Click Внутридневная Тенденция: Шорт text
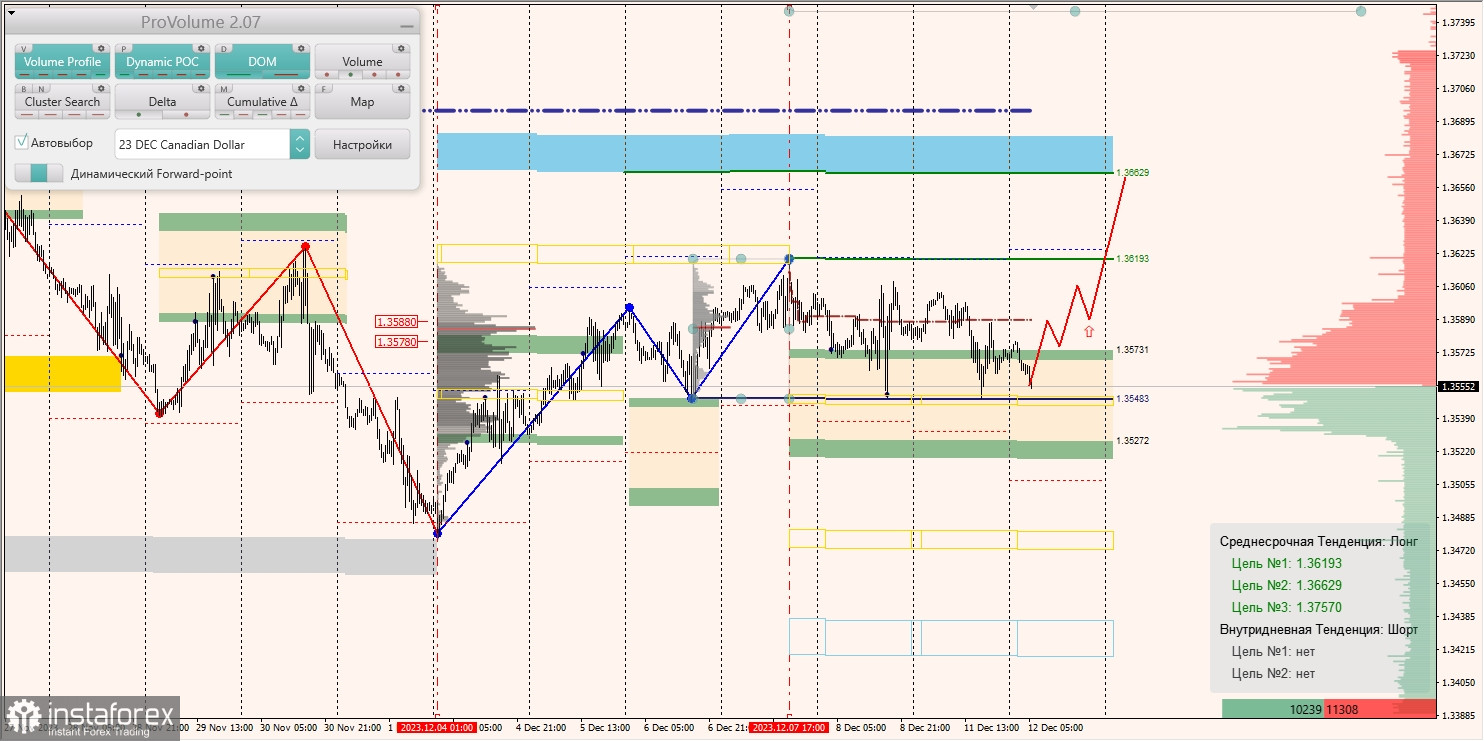The image size is (1484, 741). click(1319, 630)
